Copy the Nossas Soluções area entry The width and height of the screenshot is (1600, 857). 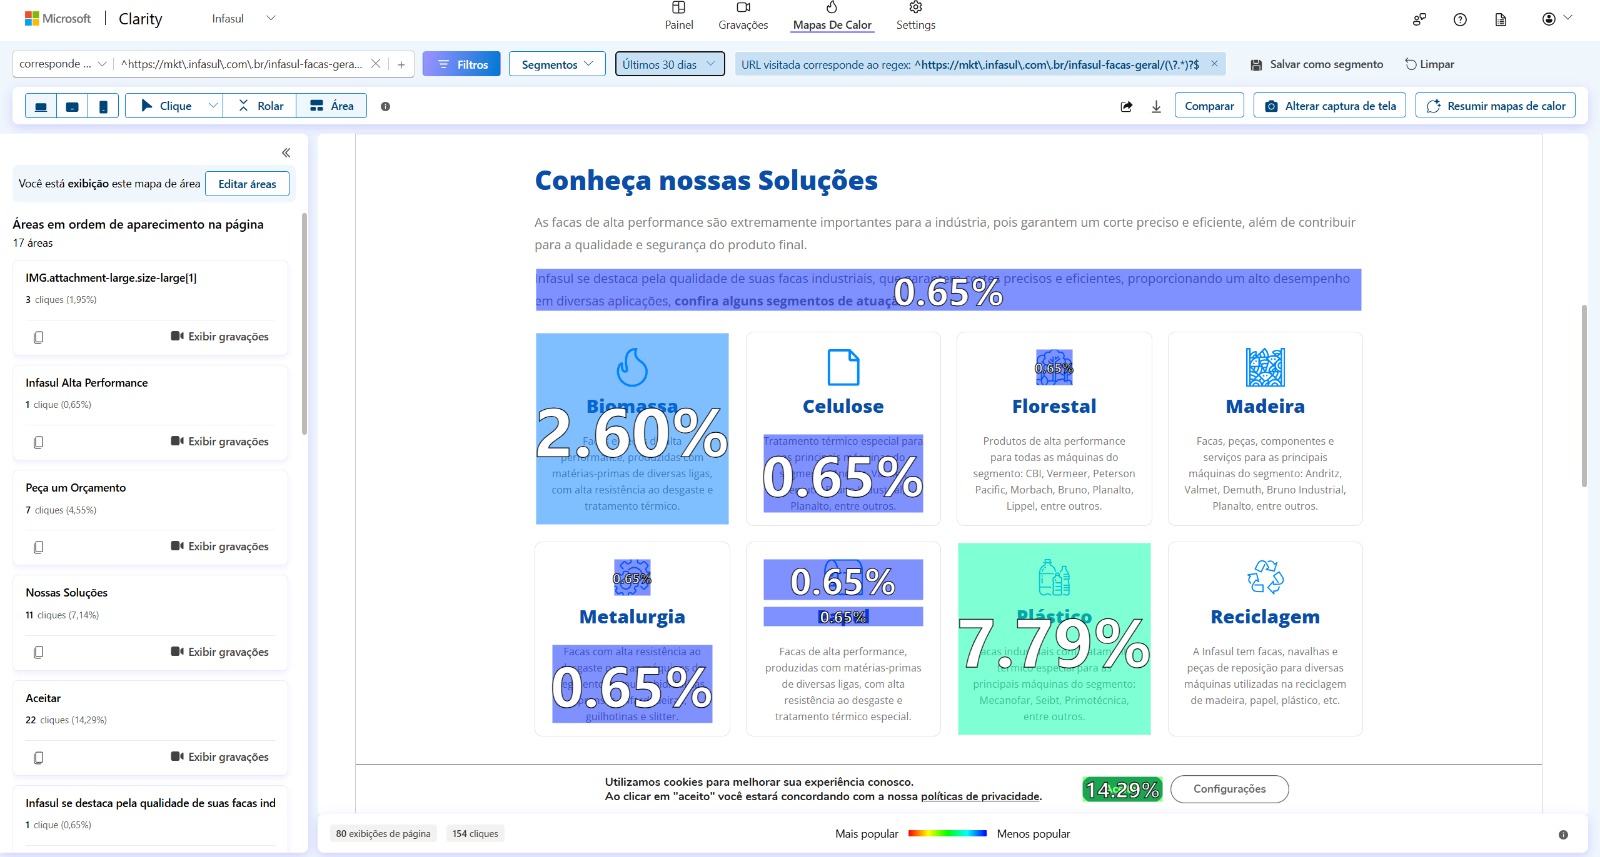pyautogui.click(x=38, y=652)
